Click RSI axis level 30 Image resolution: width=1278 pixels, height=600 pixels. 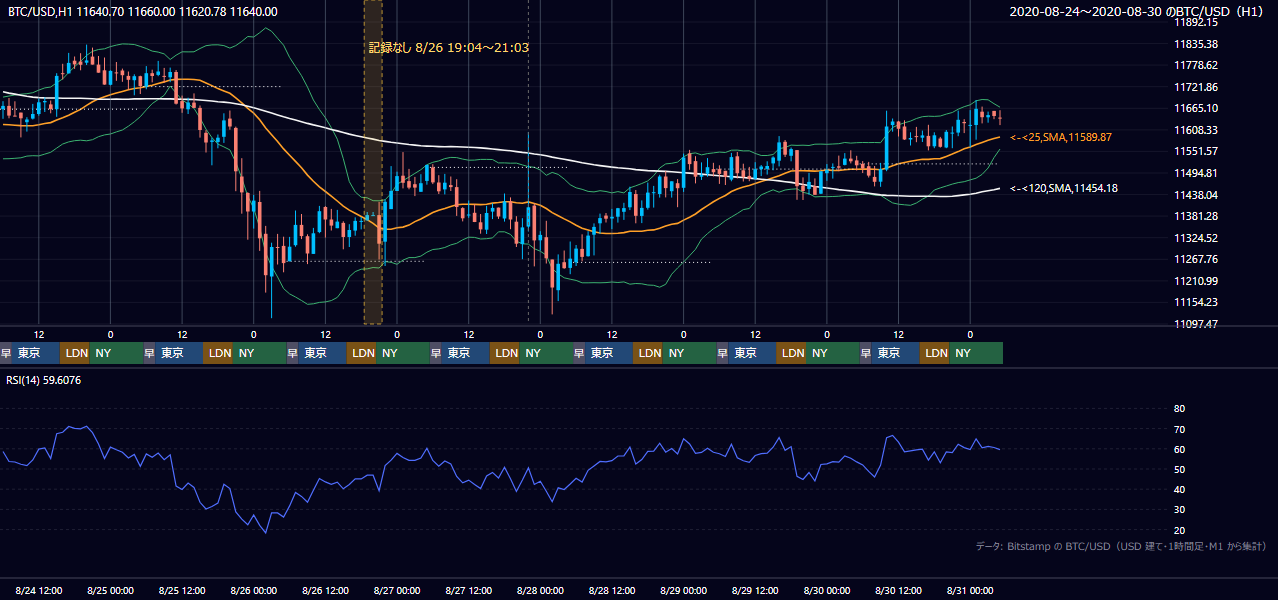1179,510
